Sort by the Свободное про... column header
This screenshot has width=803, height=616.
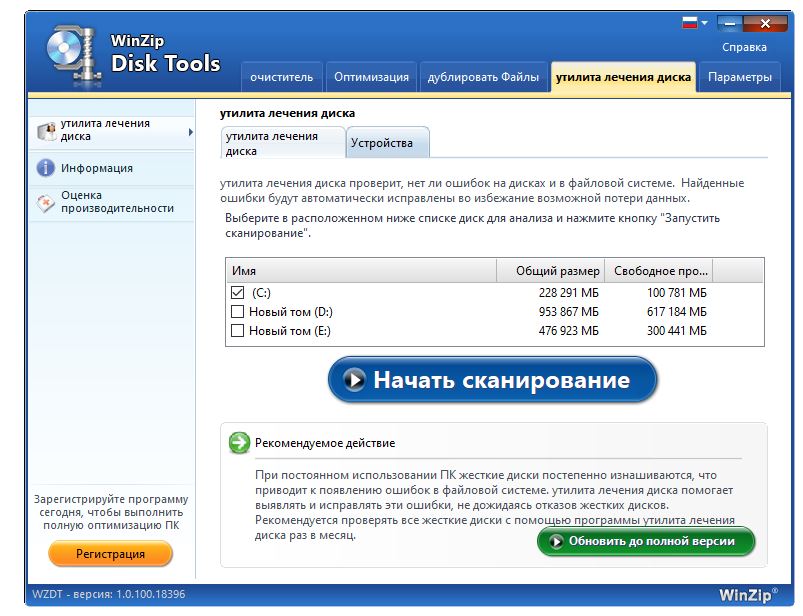pos(659,271)
